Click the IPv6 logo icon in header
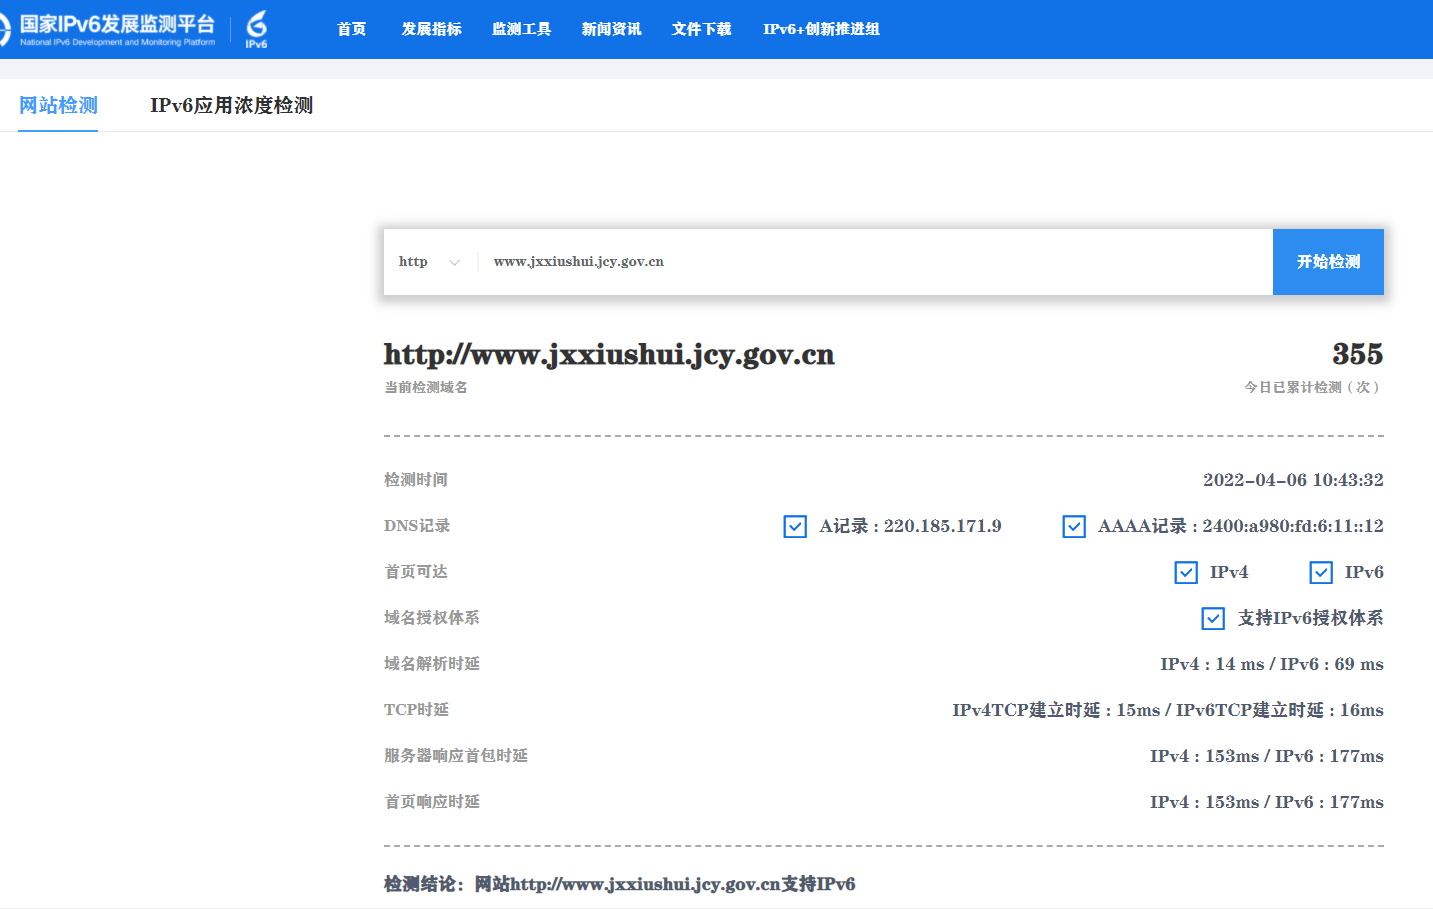The image size is (1433, 909). (257, 29)
